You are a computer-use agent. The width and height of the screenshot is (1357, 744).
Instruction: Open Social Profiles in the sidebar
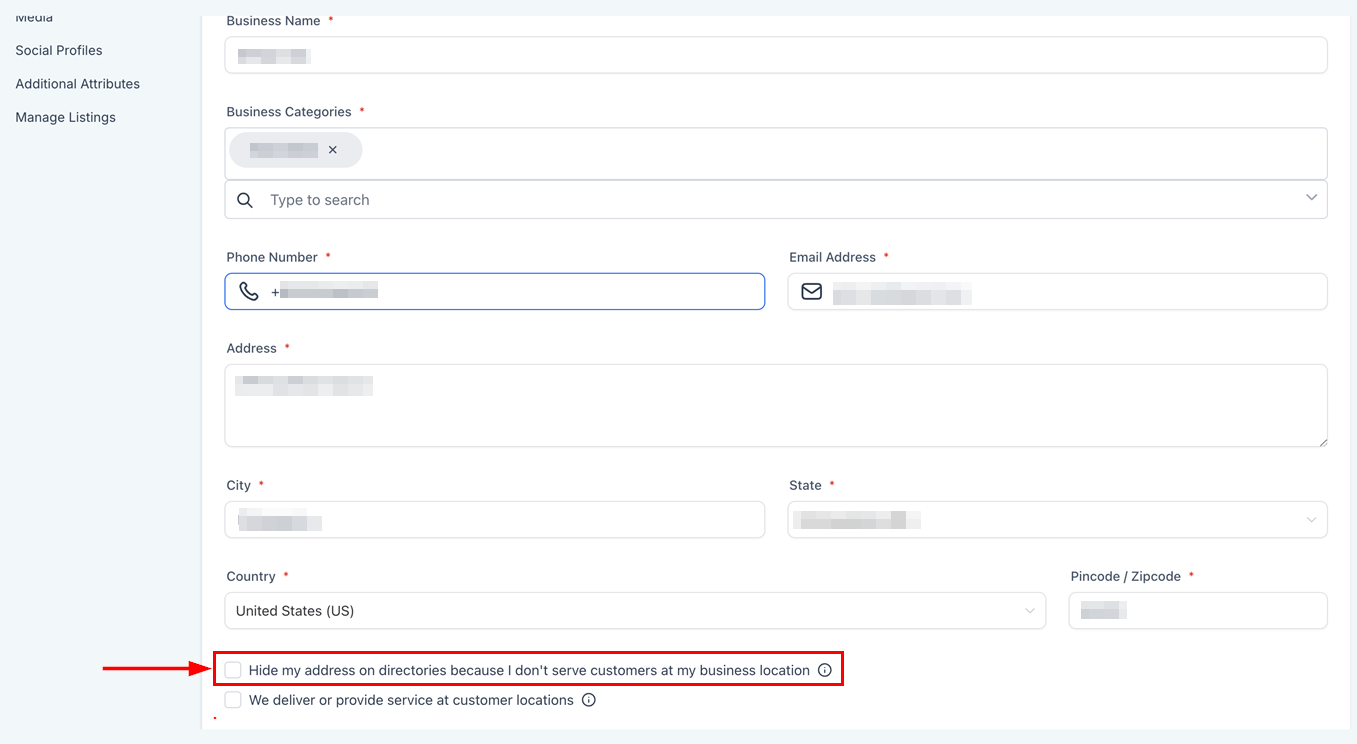[59, 50]
